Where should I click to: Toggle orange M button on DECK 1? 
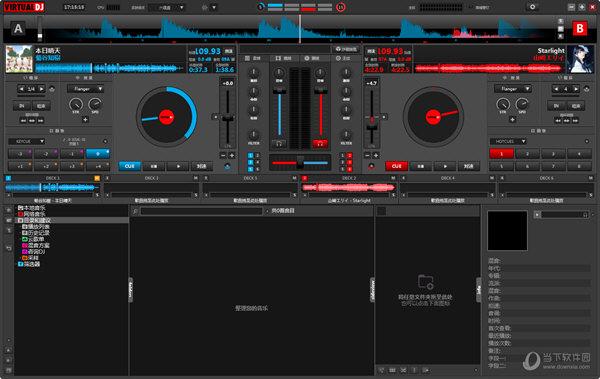97,178
